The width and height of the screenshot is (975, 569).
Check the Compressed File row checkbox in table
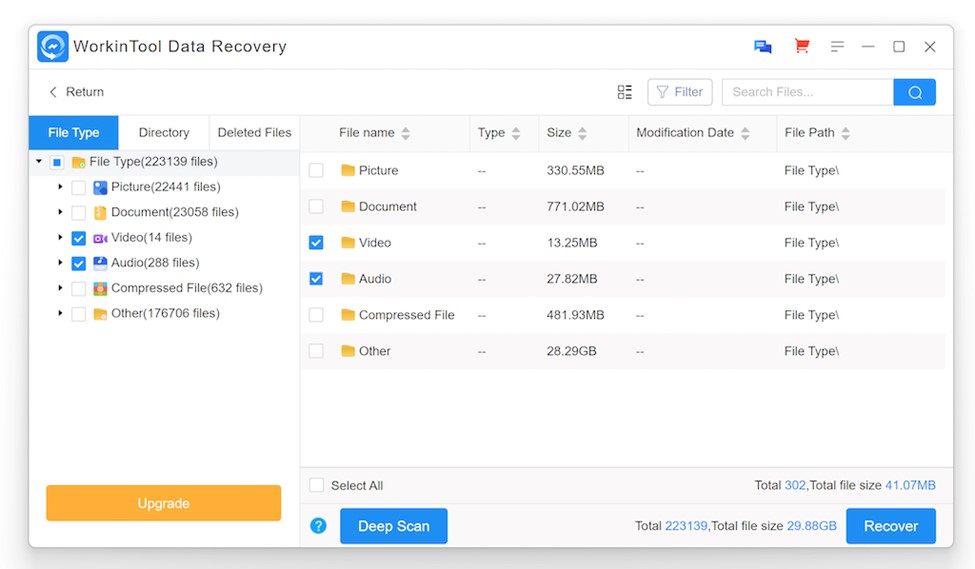pyautogui.click(x=316, y=315)
